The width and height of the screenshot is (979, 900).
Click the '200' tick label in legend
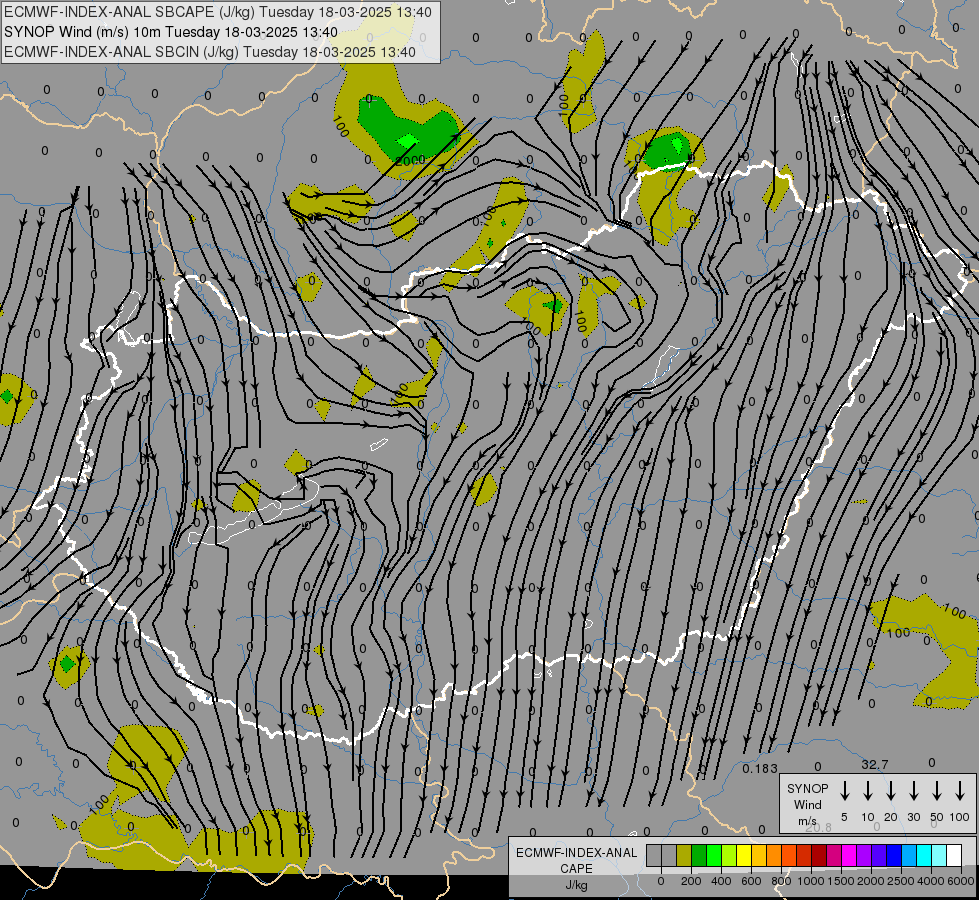click(x=691, y=881)
